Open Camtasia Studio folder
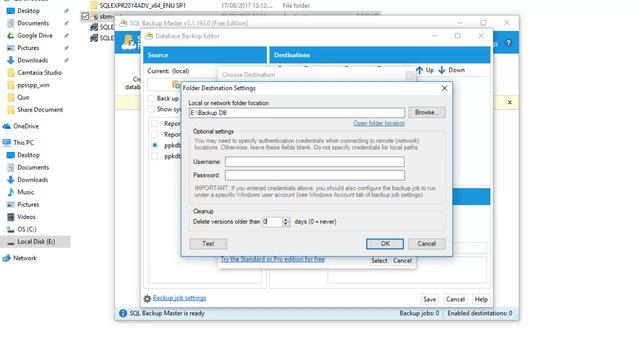This screenshot has height=360, width=640. 39,73
